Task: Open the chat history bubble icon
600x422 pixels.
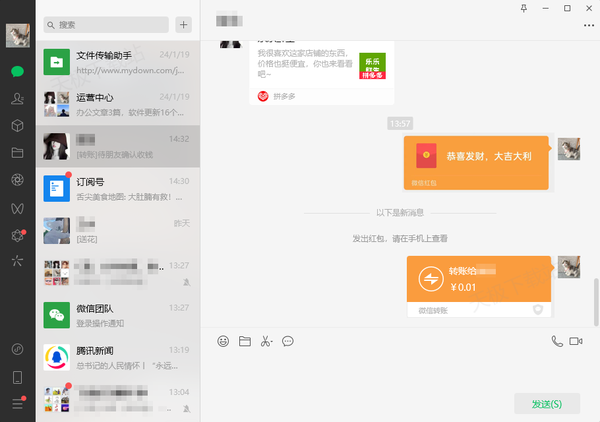Action: 288,341
